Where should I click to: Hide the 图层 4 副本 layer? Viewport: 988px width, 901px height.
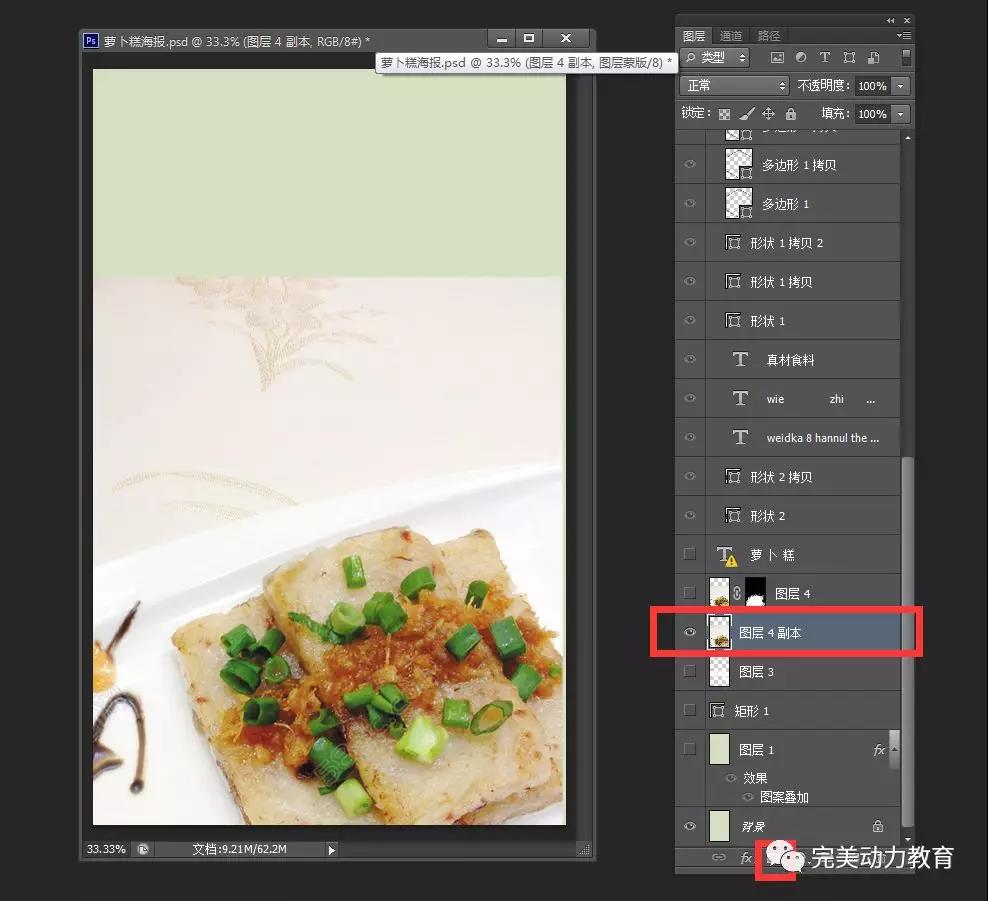[689, 633]
